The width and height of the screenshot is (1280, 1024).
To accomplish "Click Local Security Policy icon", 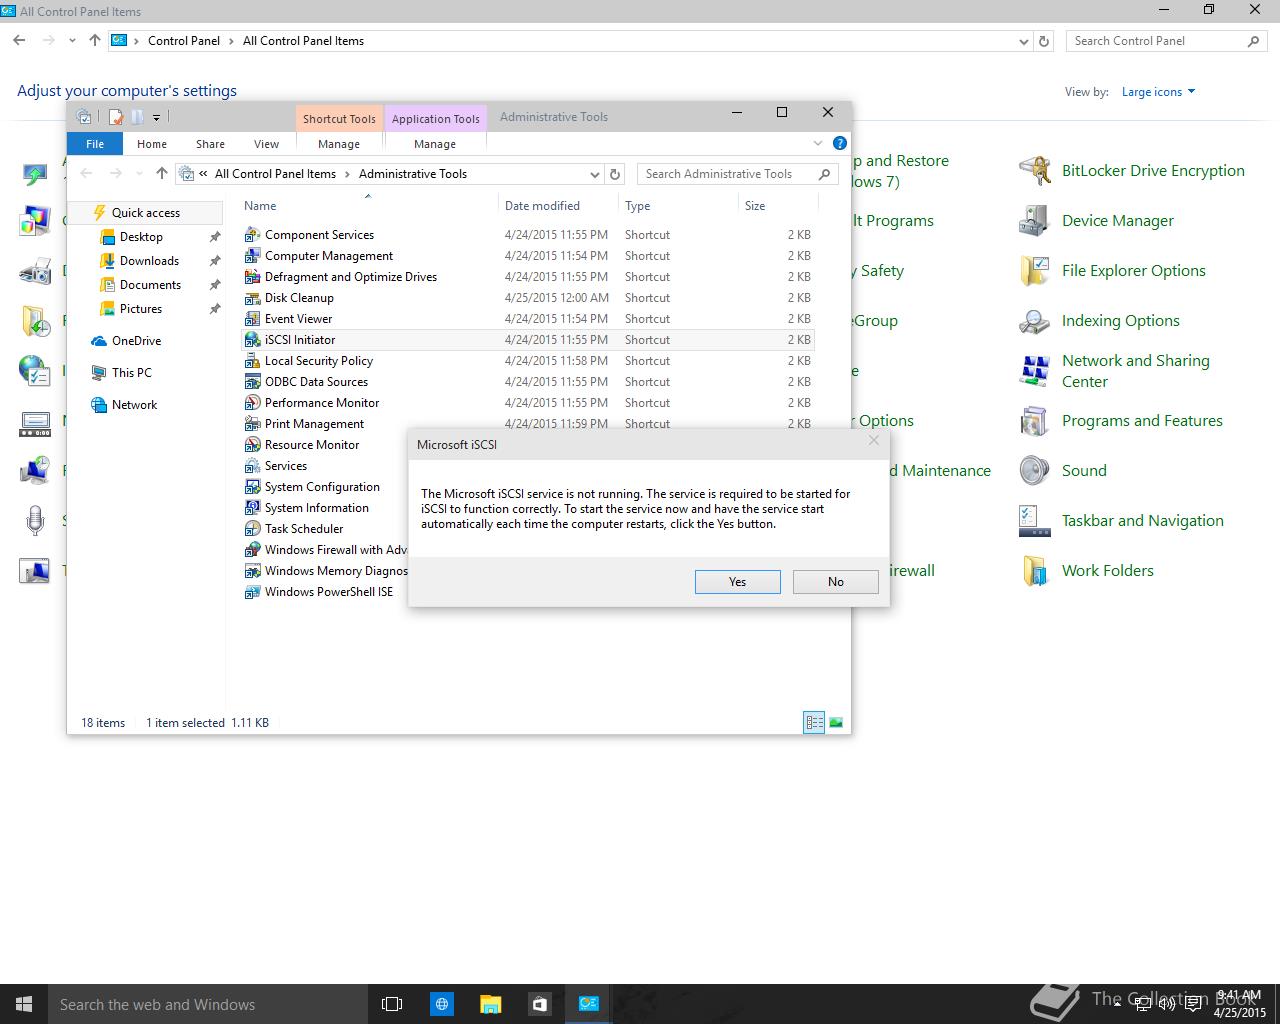I will pyautogui.click(x=252, y=361).
